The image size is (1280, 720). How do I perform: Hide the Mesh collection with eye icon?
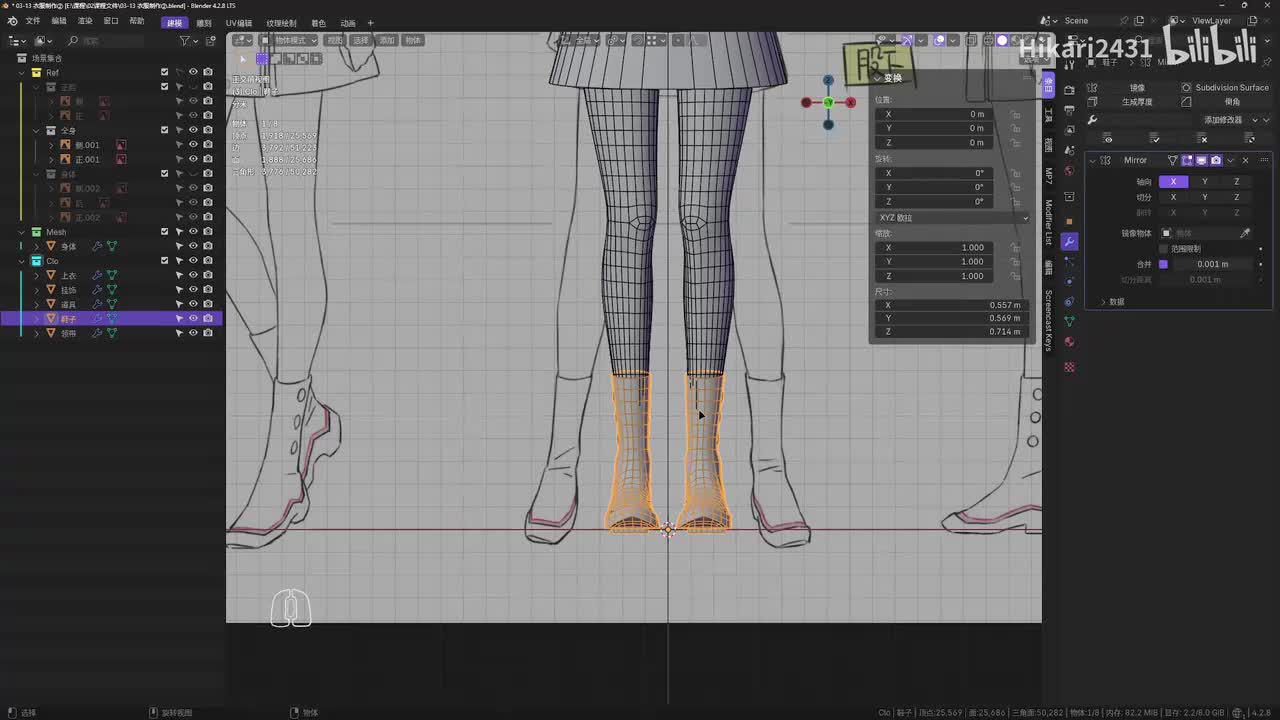[193, 232]
